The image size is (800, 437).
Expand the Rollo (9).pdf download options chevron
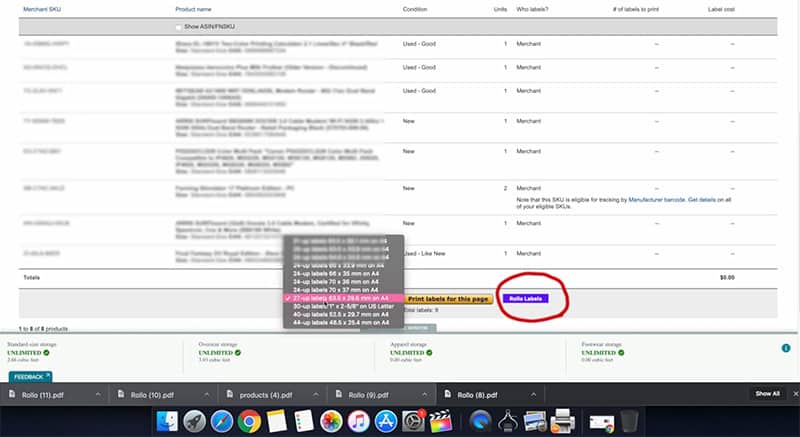[424, 395]
